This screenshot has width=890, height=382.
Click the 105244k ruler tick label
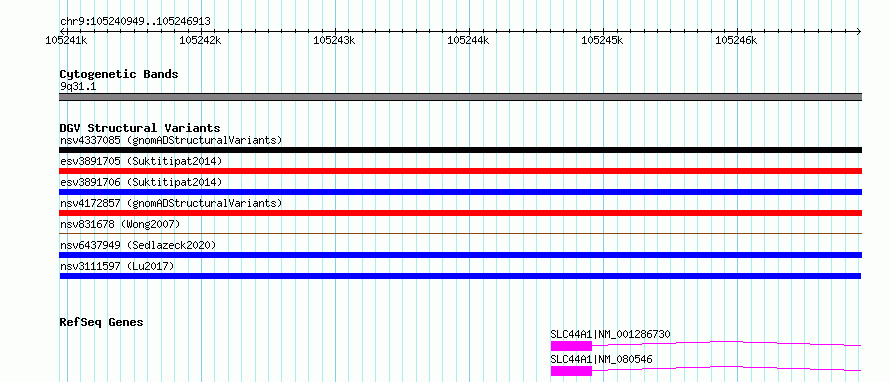pyautogui.click(x=468, y=40)
